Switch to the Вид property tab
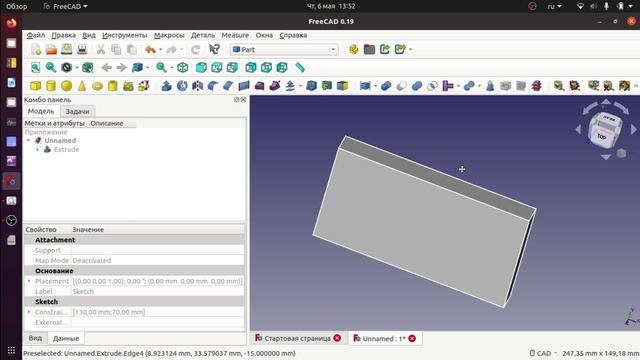This screenshot has height=360, width=640. coord(35,338)
